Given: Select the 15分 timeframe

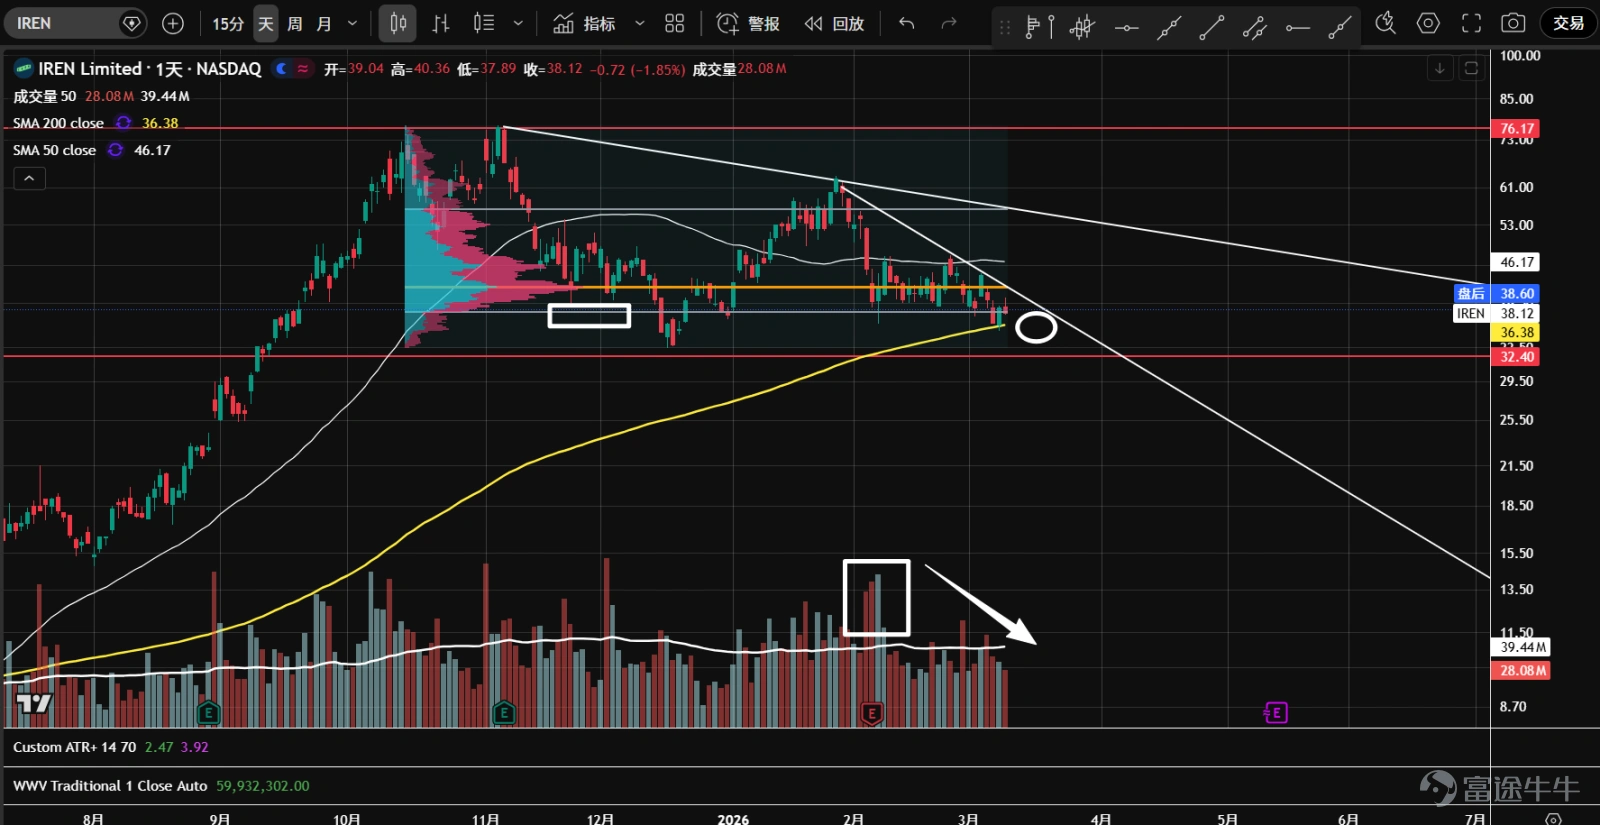Looking at the screenshot, I should click(x=228, y=23).
